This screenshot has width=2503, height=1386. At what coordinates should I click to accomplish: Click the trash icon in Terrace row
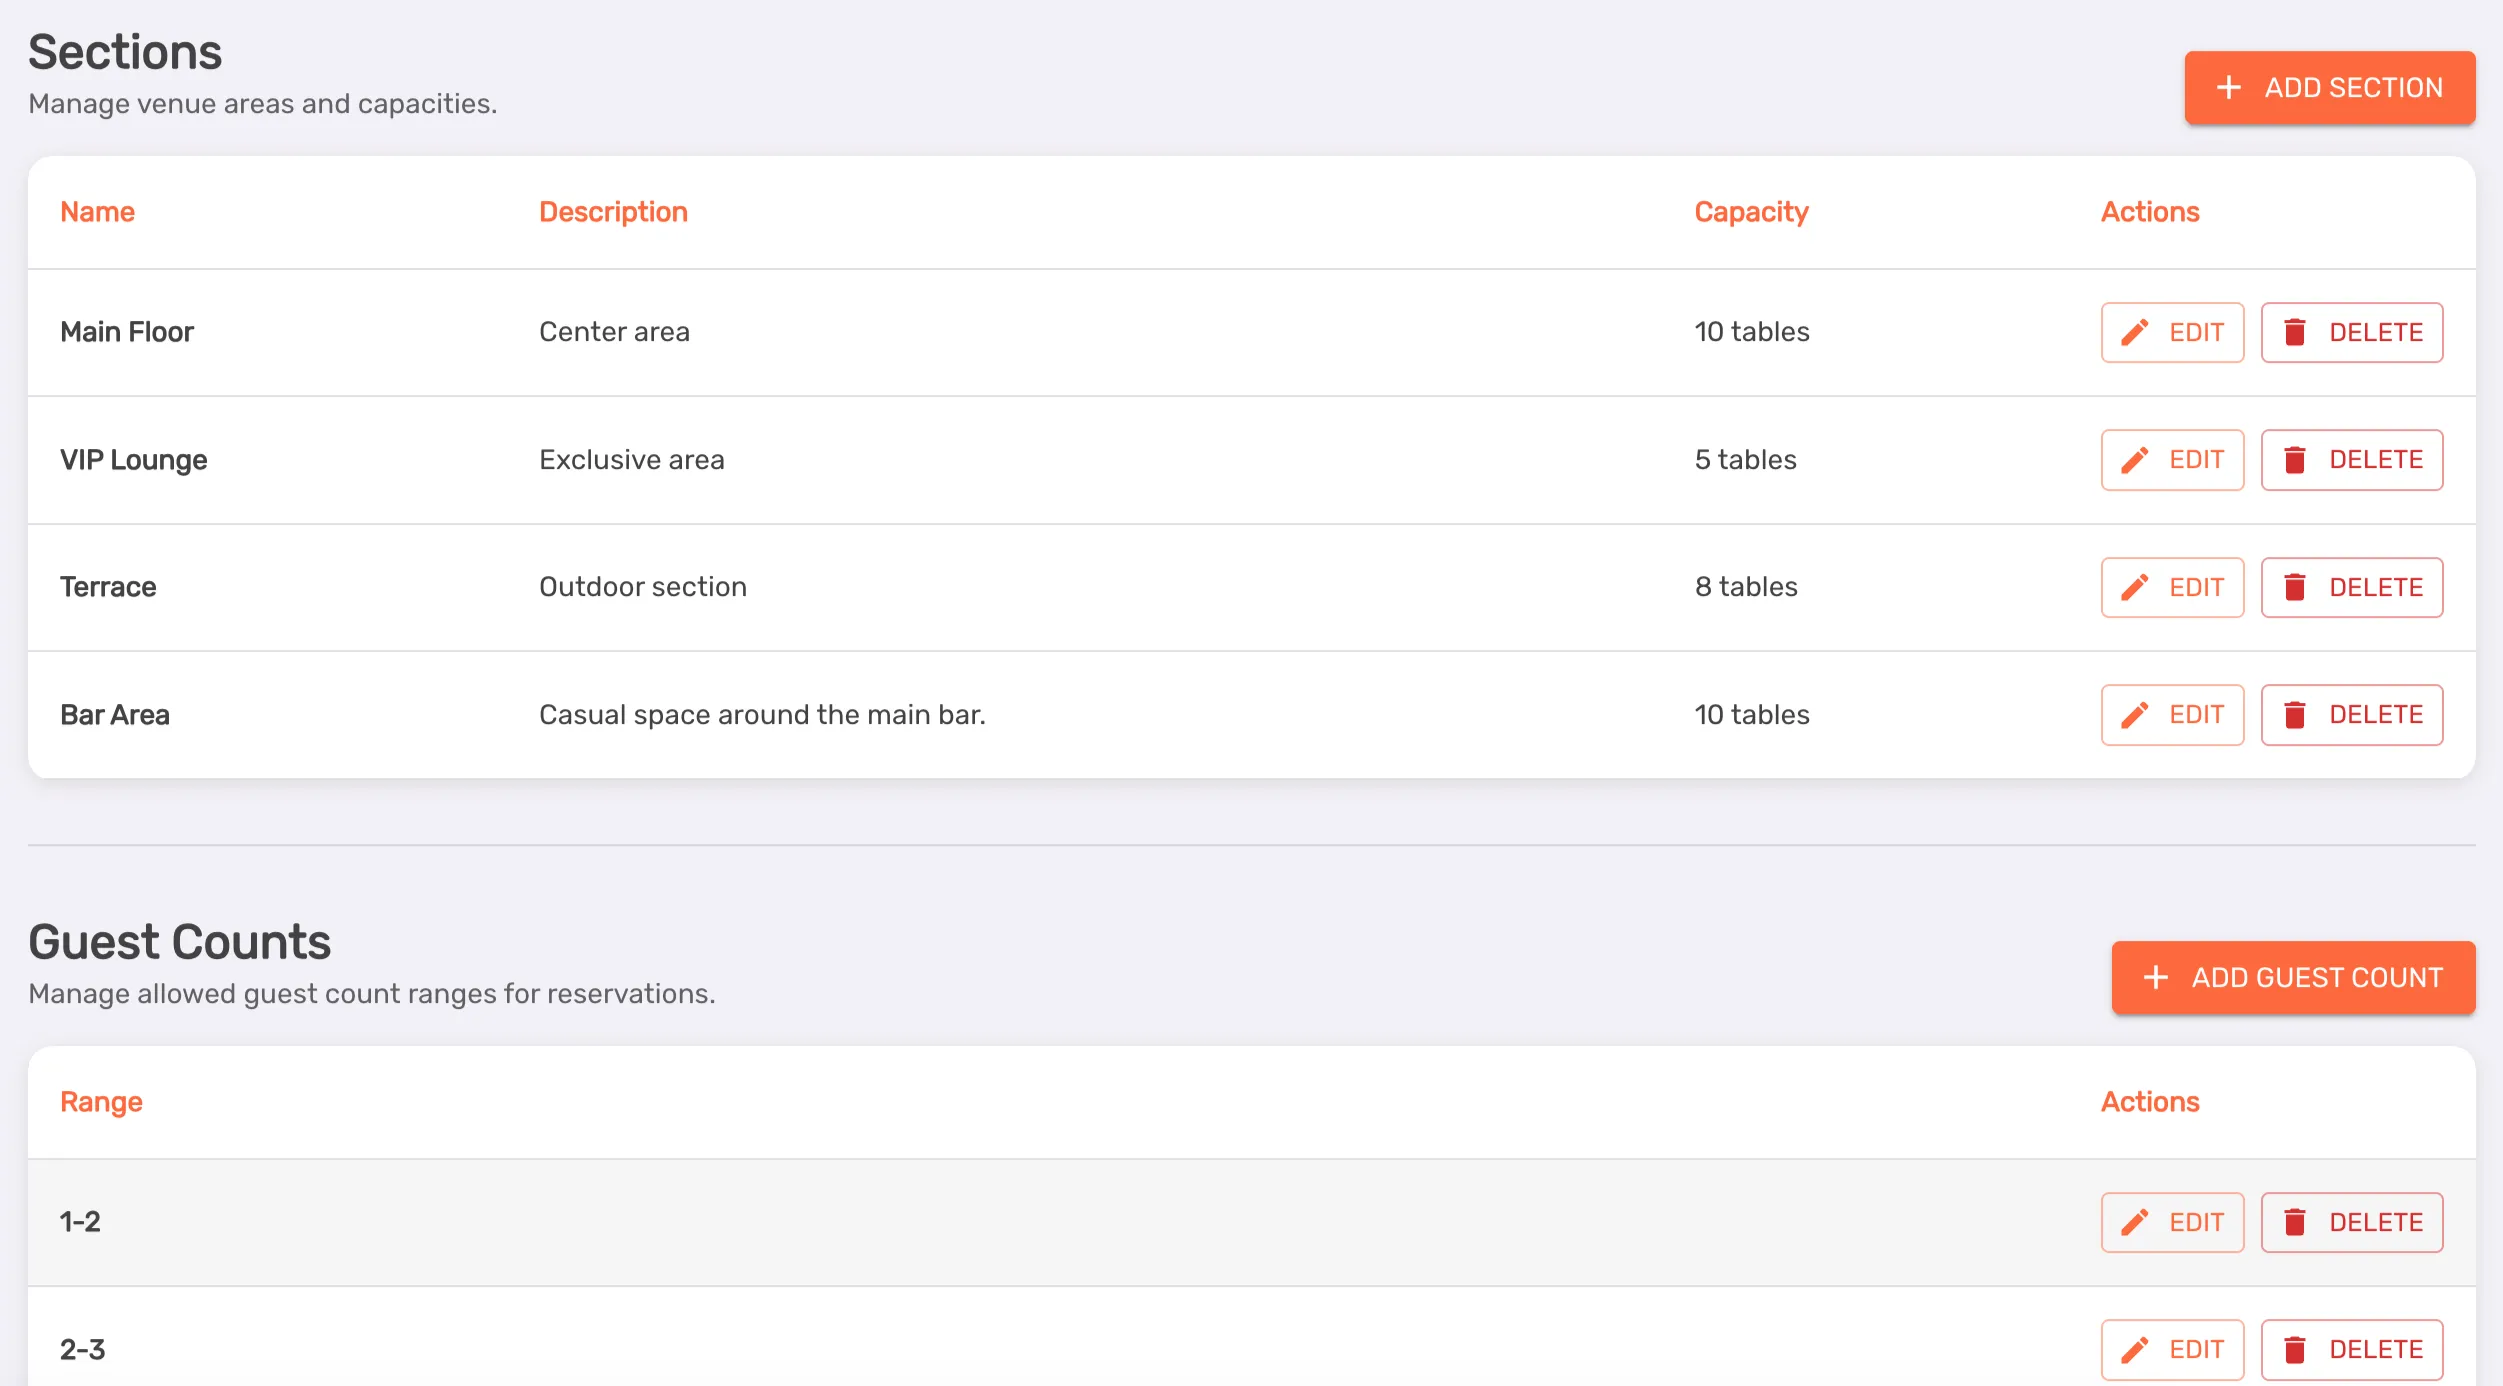pos(2295,587)
